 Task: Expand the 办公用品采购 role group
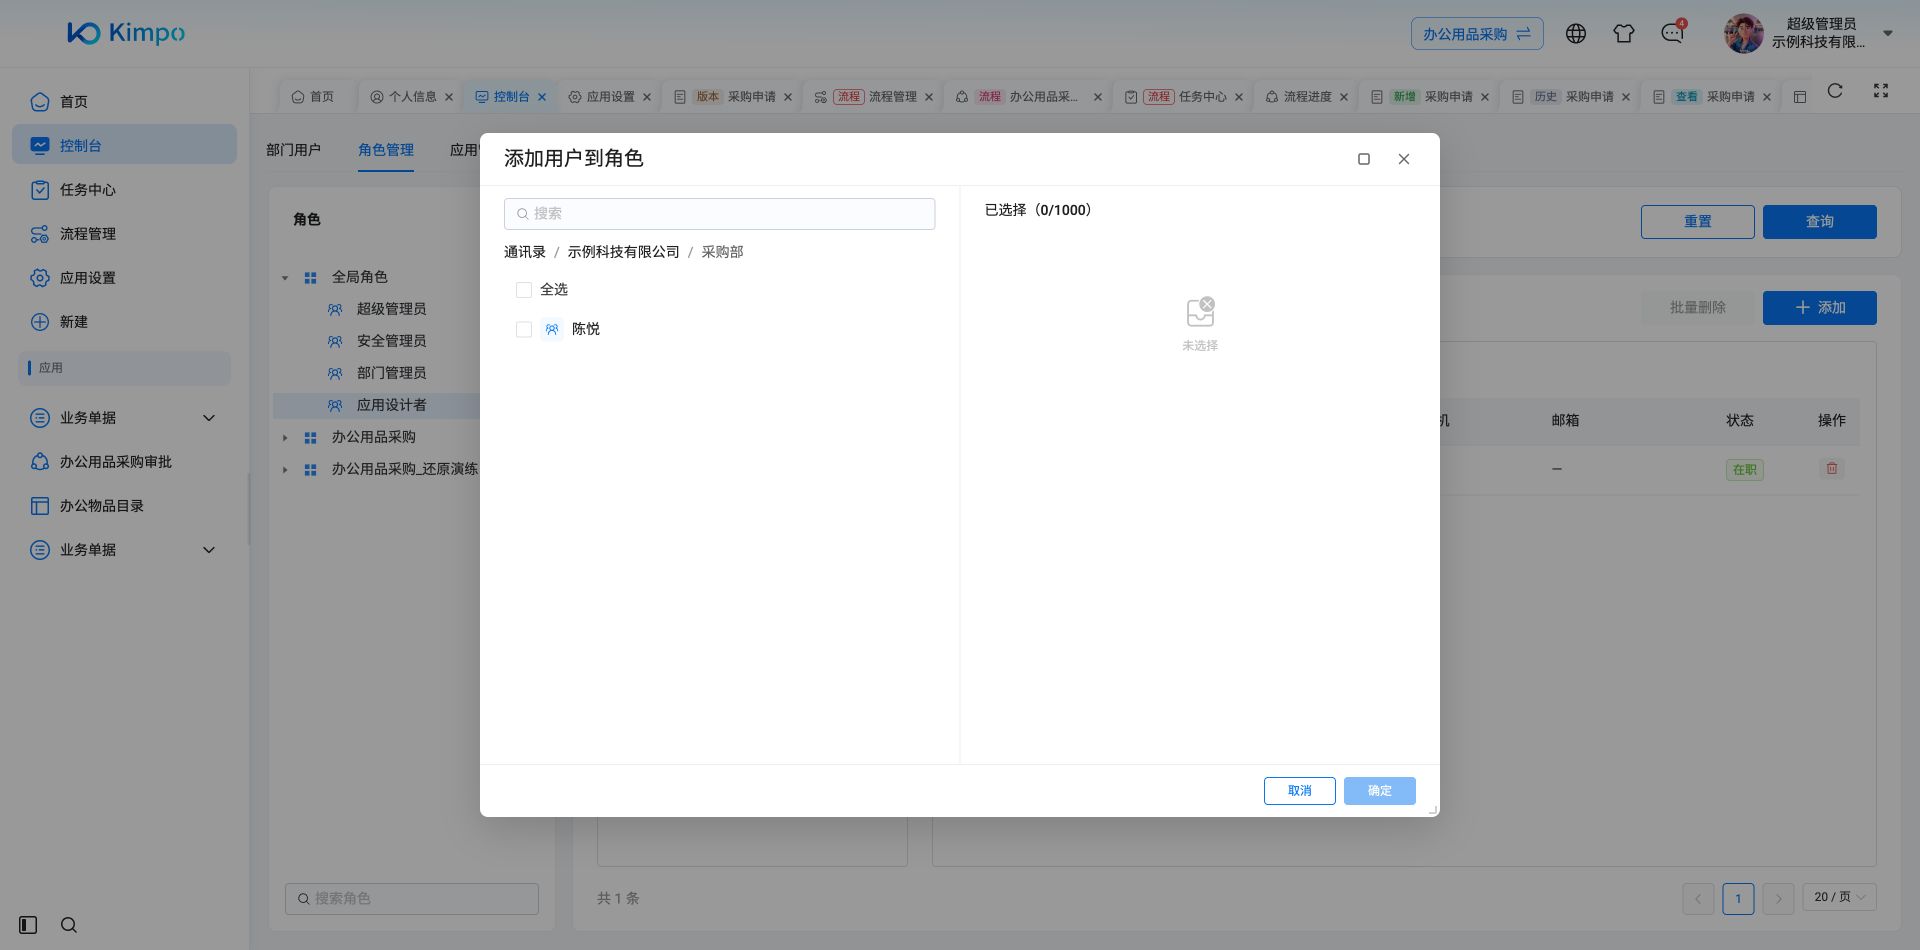[x=285, y=438]
